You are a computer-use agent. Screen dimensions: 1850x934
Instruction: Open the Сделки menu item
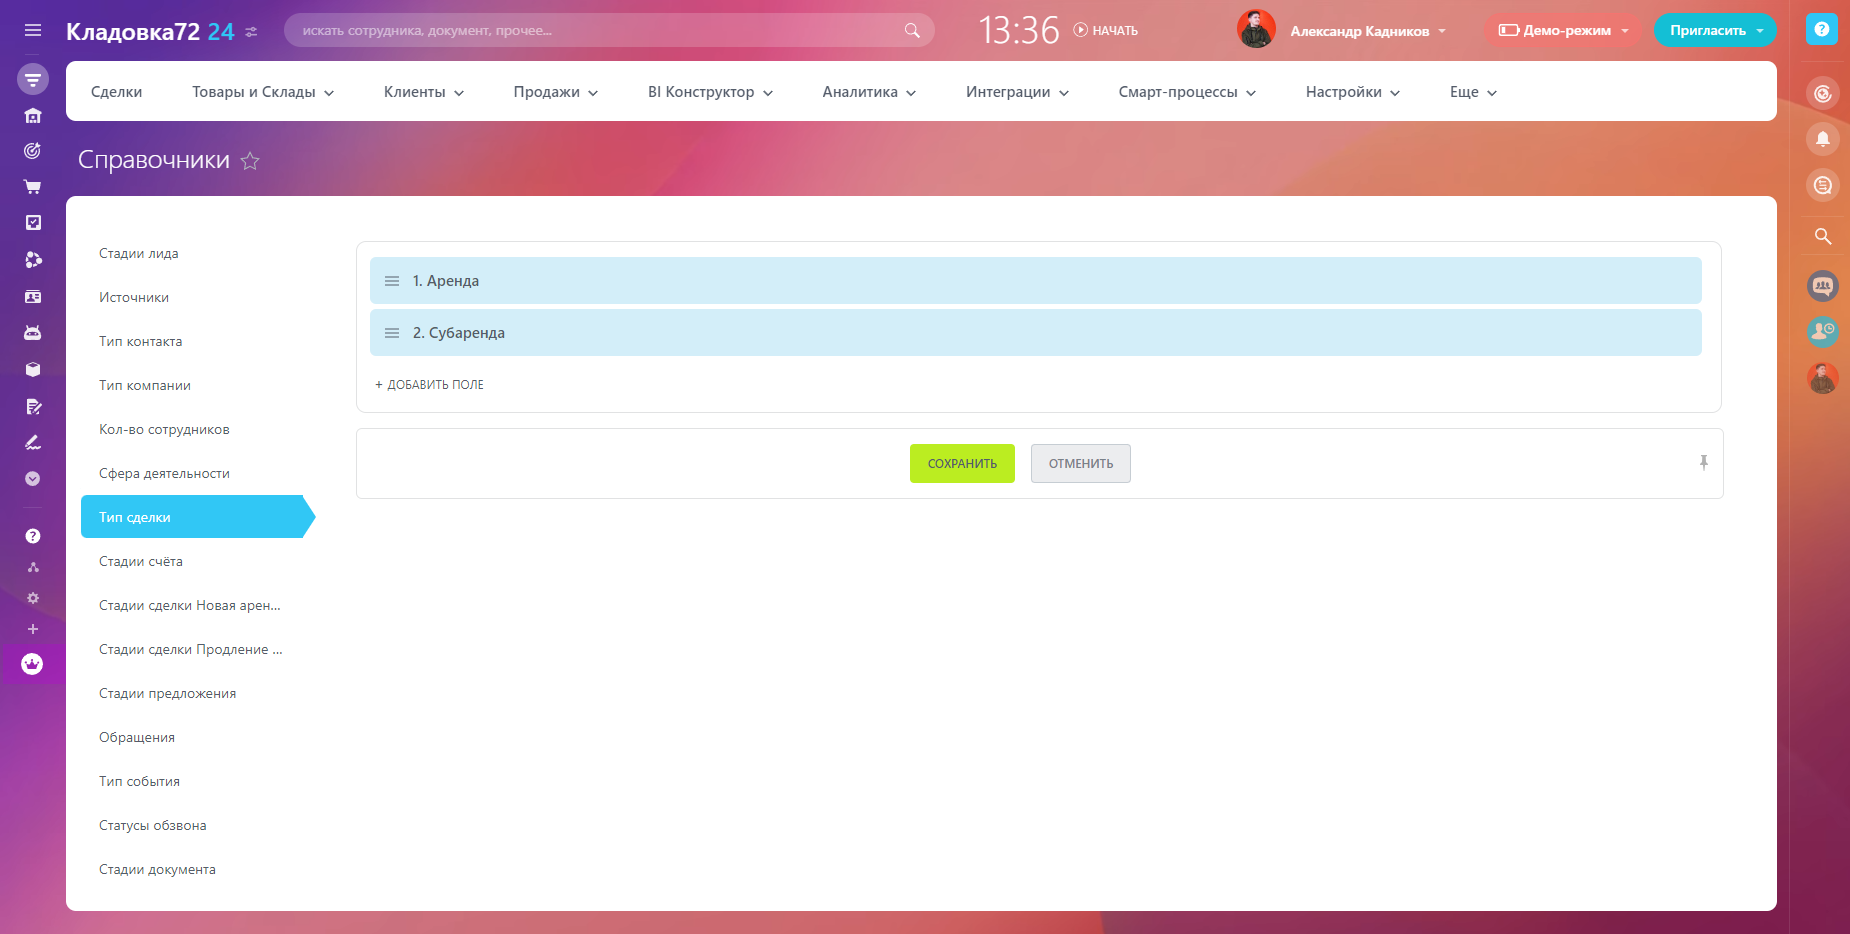116,92
